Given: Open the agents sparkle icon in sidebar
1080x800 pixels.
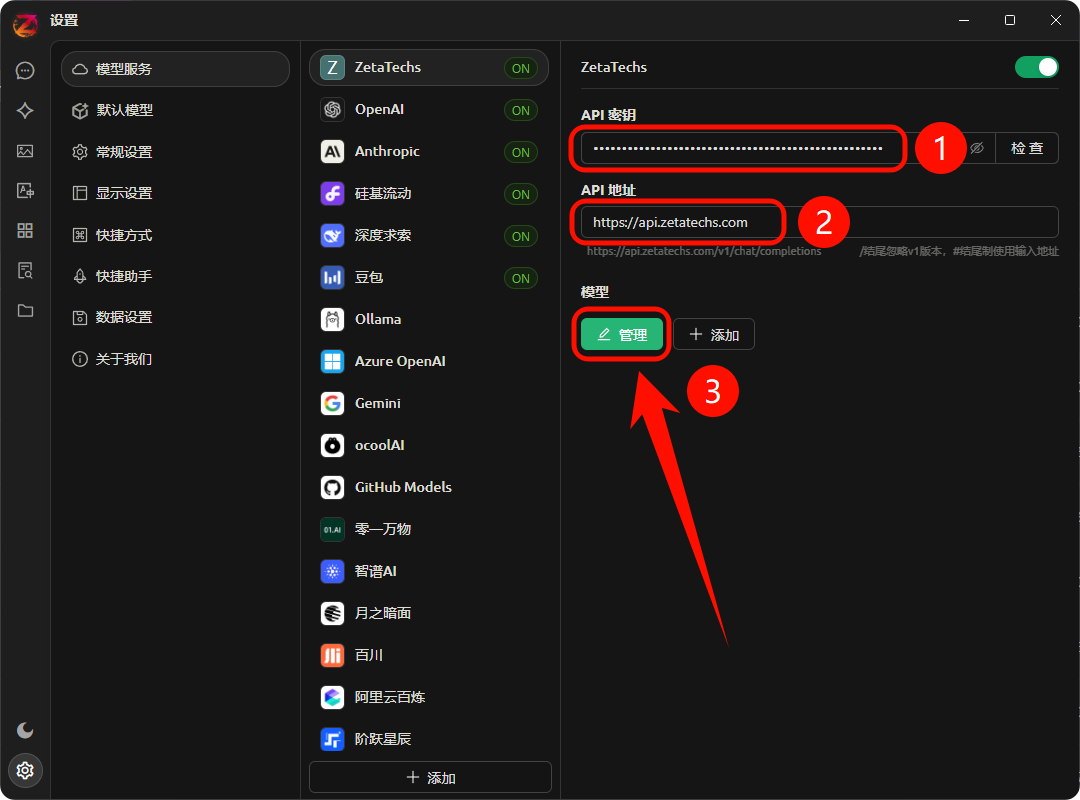Looking at the screenshot, I should [25, 111].
